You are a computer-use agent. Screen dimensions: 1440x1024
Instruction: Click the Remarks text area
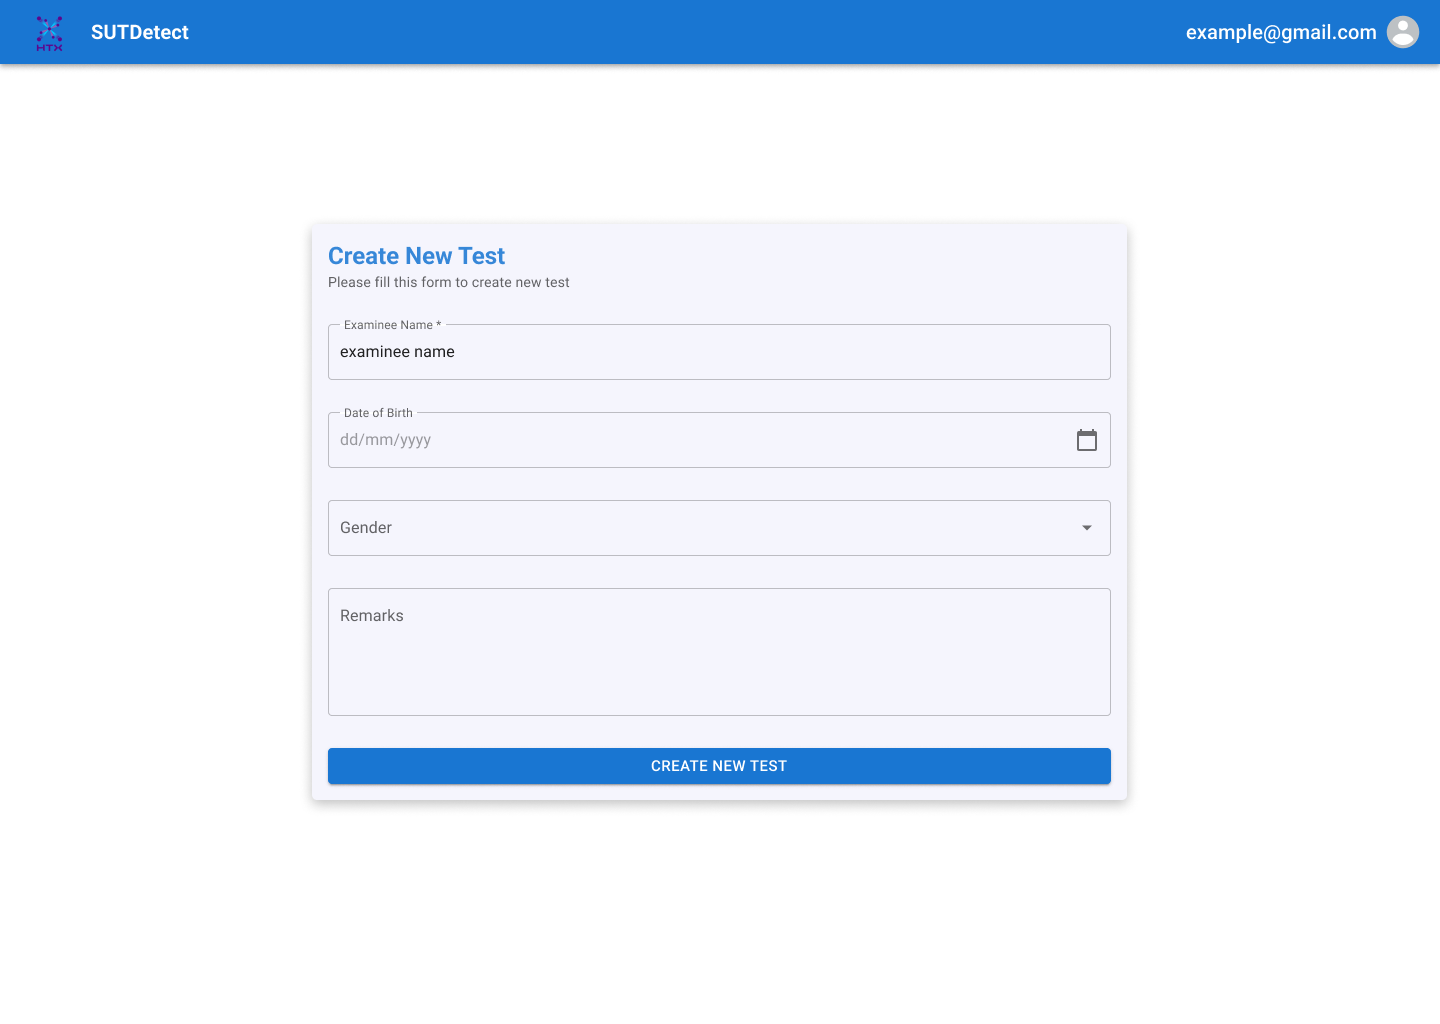[x=719, y=651]
